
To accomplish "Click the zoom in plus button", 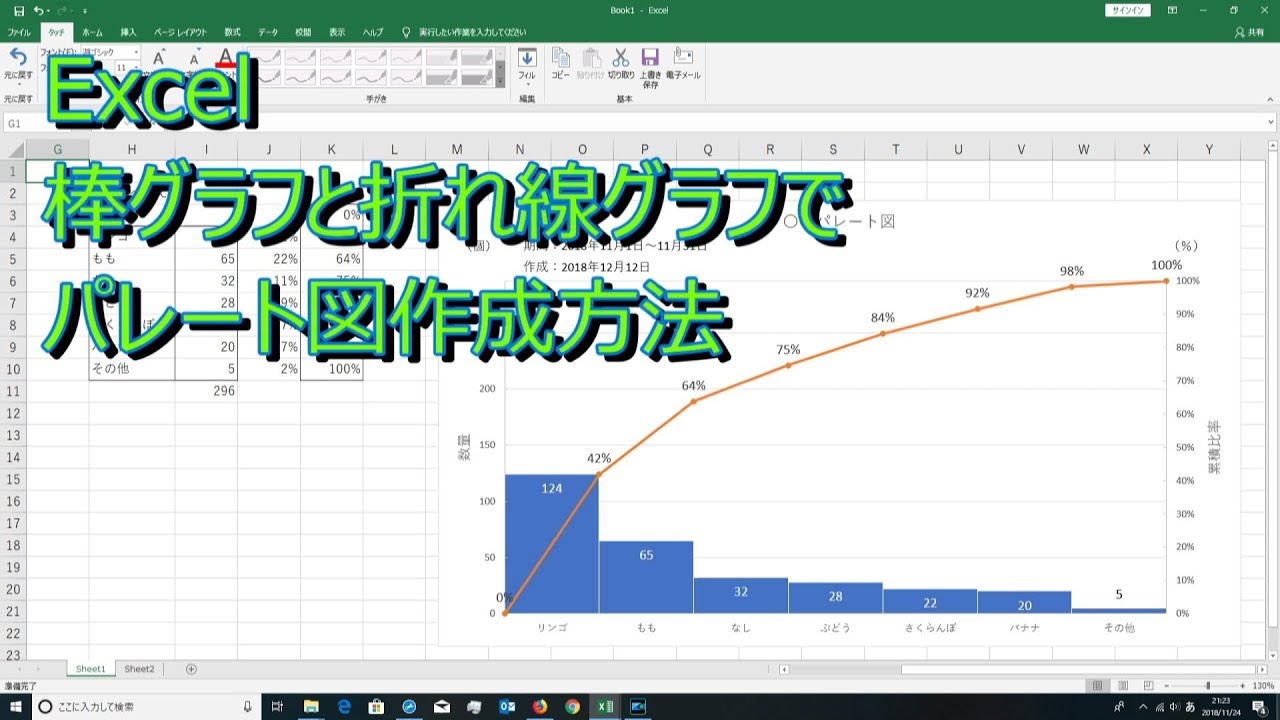I will click(1244, 686).
